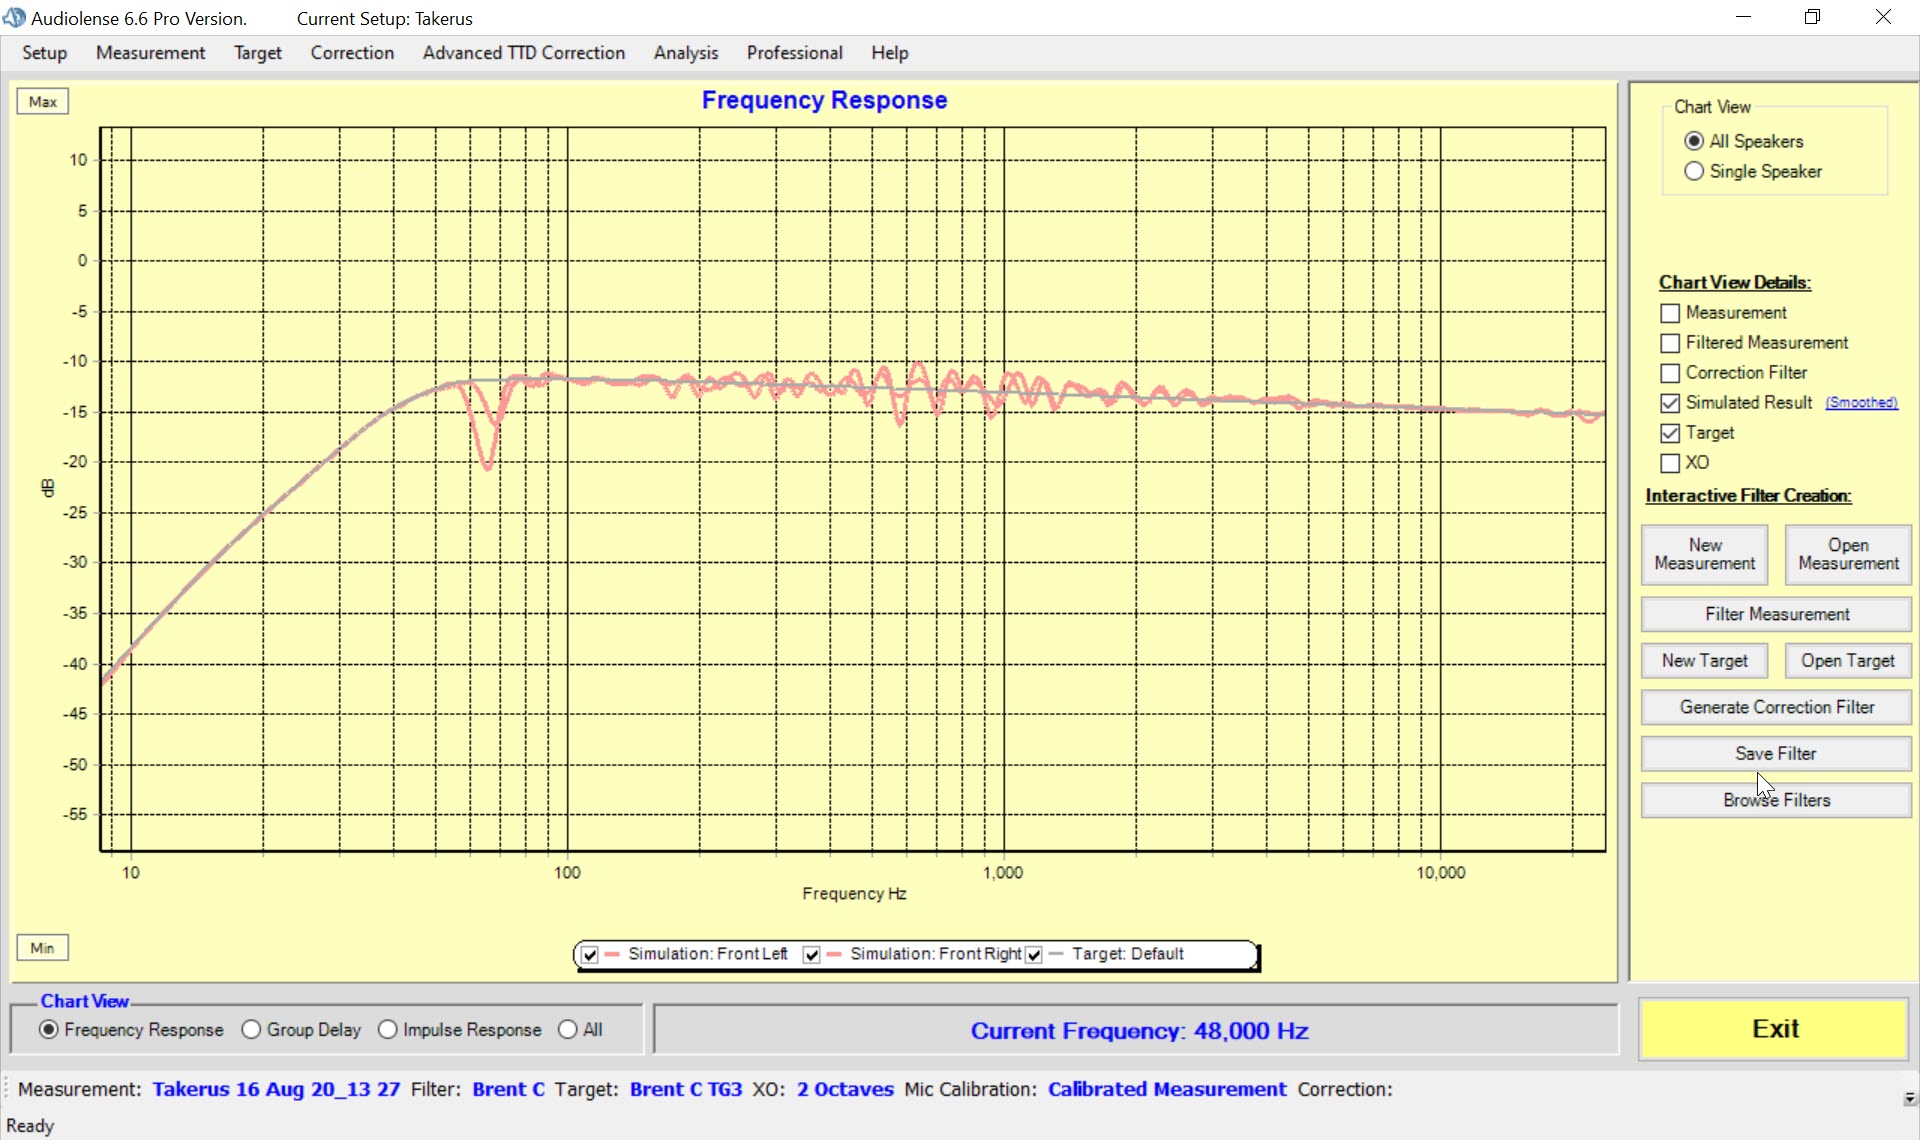1920x1140 pixels.
Task: Click the Browse Filters button
Action: [1776, 800]
